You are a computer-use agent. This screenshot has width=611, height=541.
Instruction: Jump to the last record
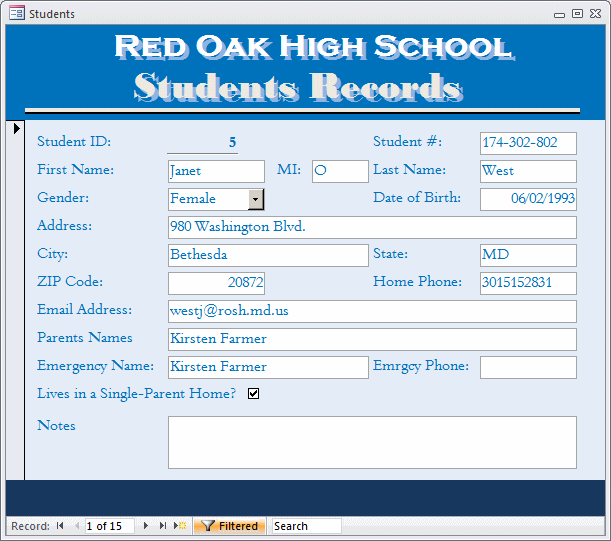[x=162, y=526]
